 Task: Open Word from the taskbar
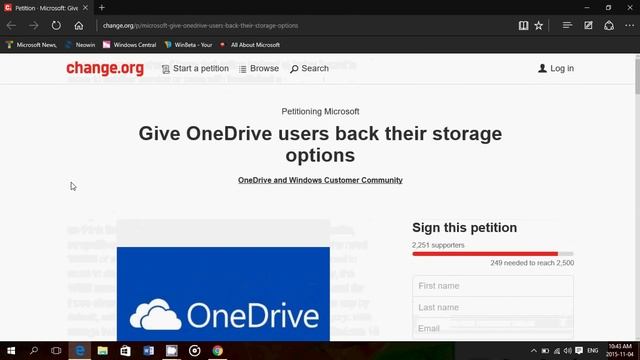(x=149, y=351)
